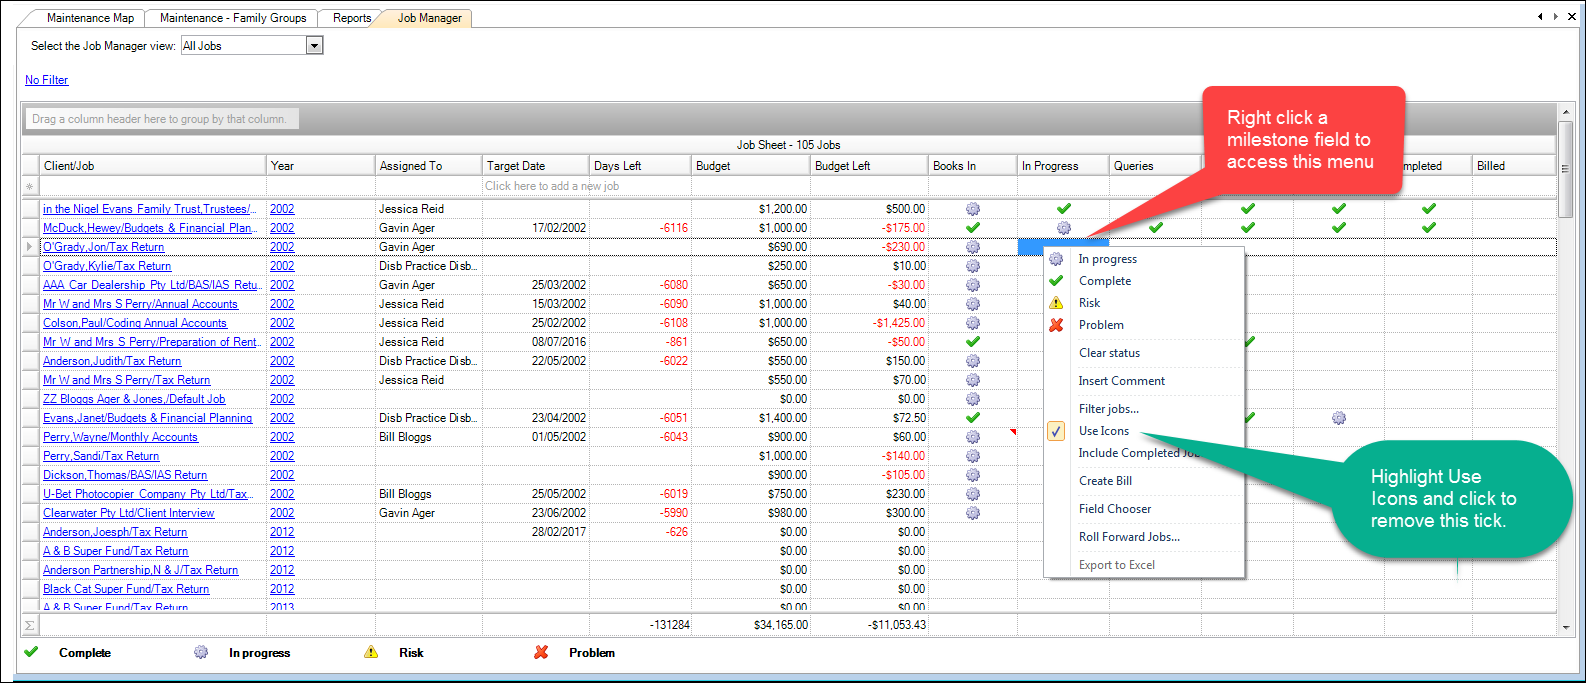Click the yellow Risk warning icon in menu
The height and width of the screenshot is (683, 1586).
(x=1056, y=303)
